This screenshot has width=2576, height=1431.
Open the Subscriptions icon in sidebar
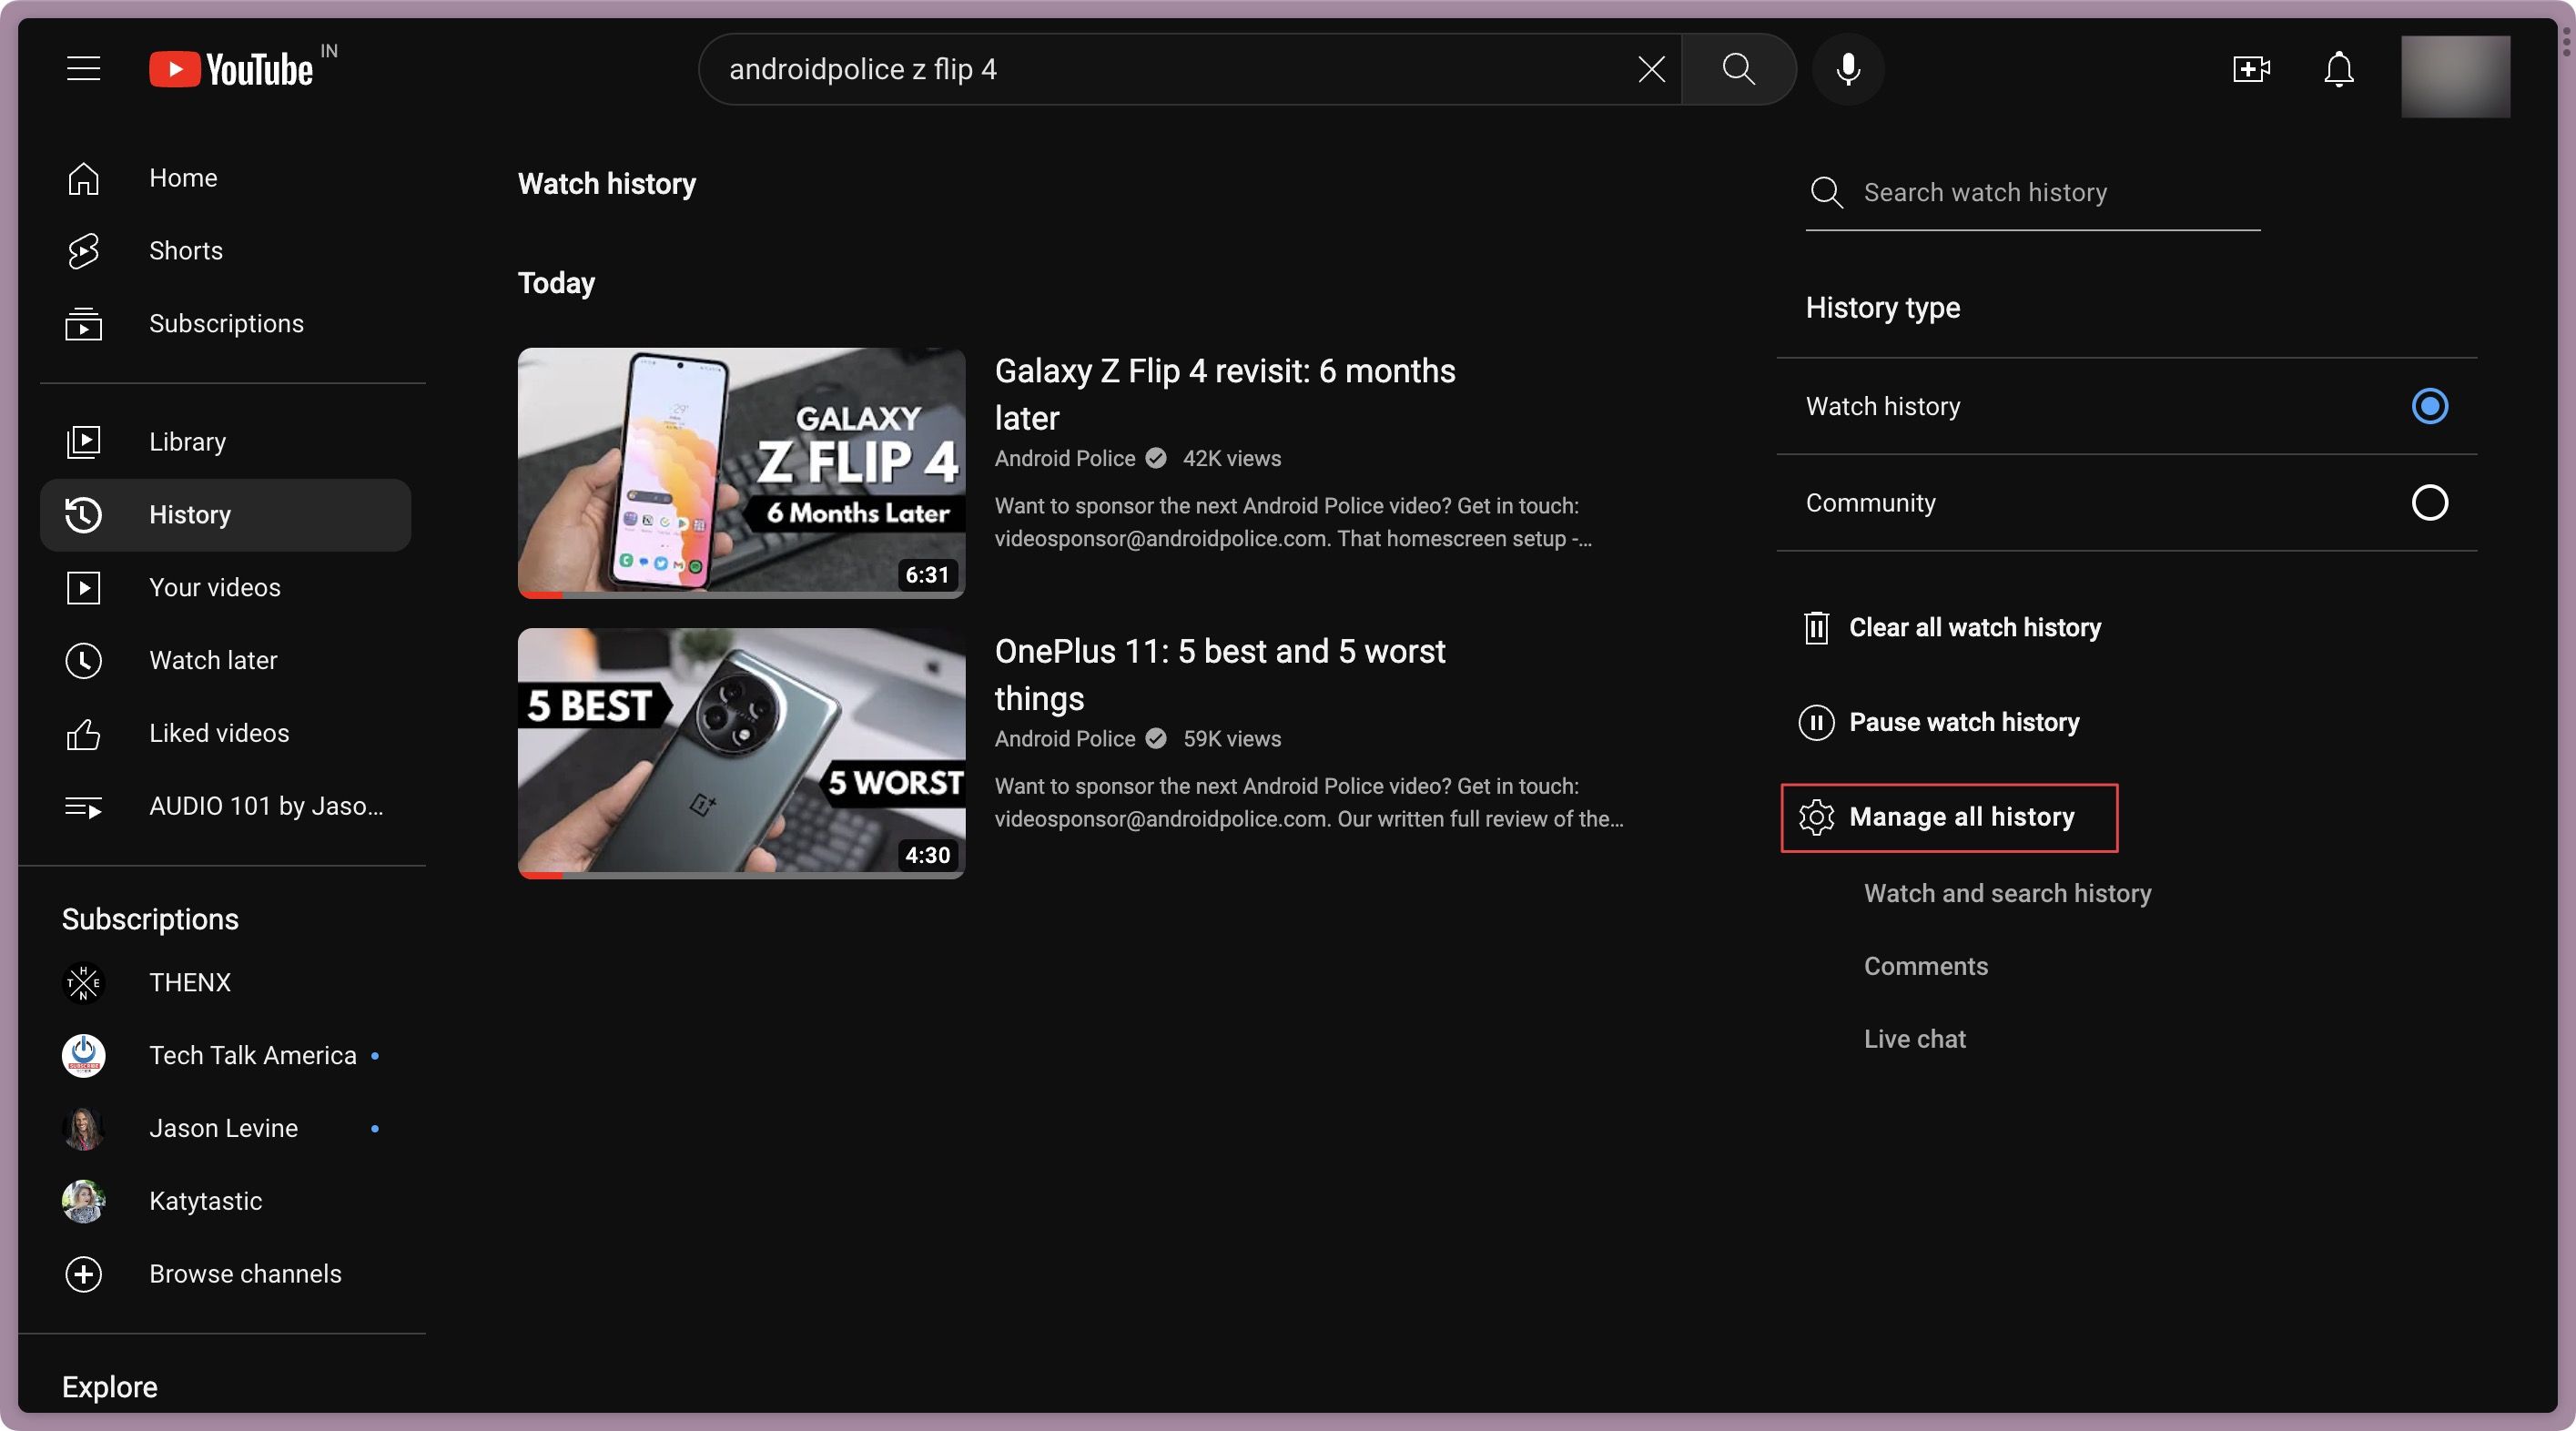click(83, 324)
